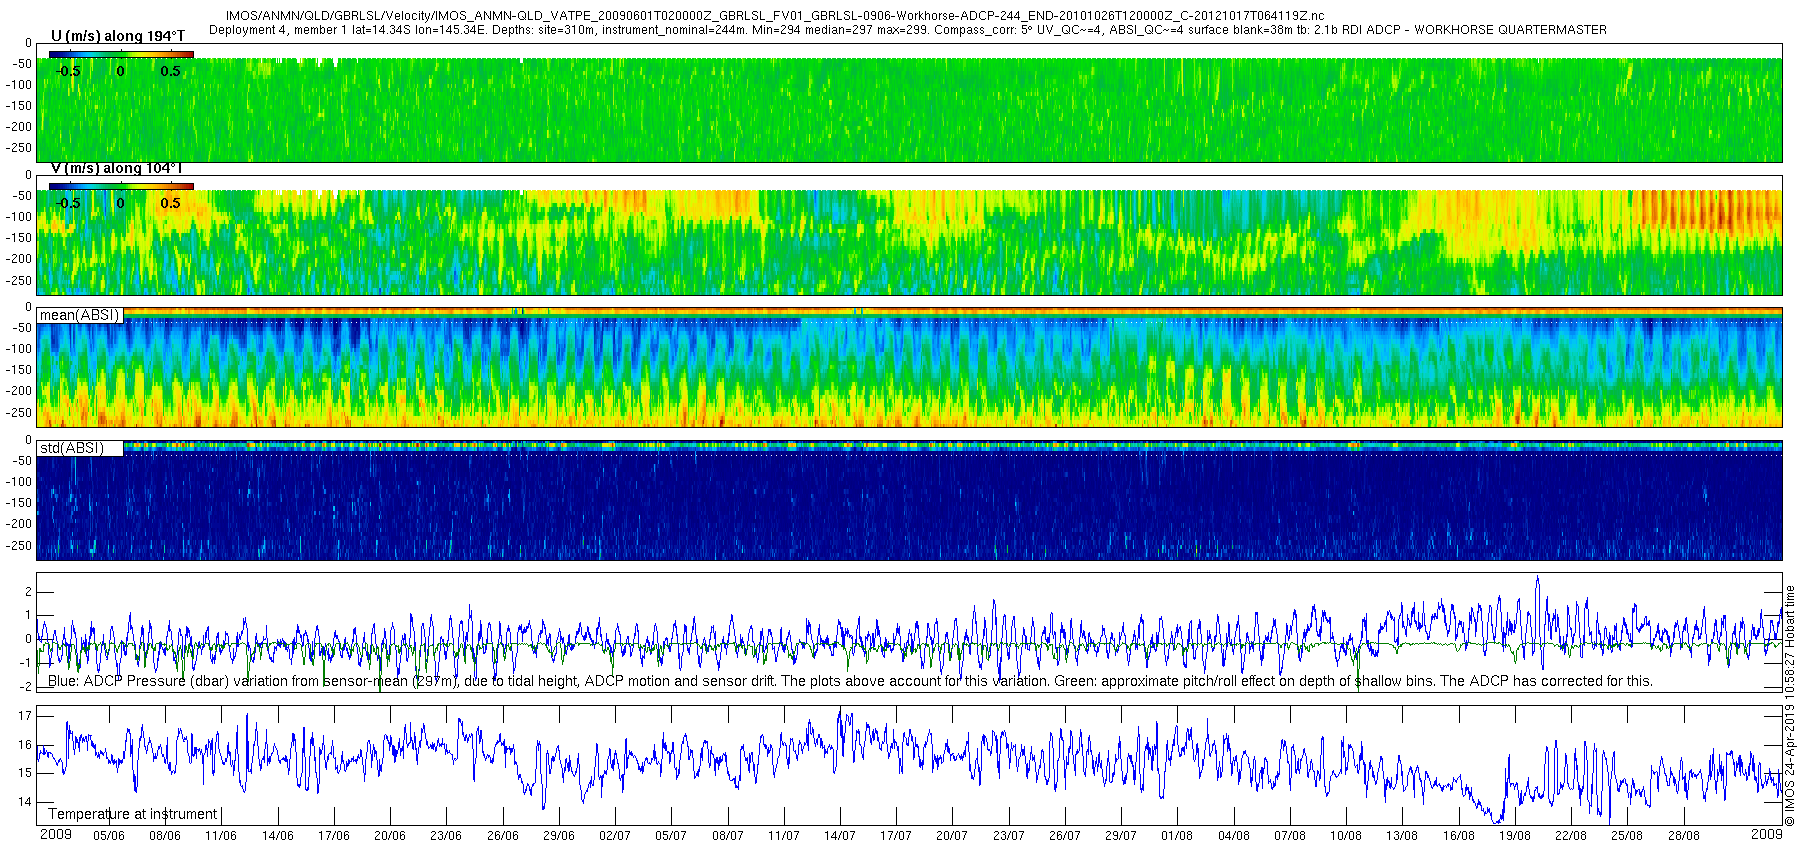Click the 2 tick on pressure variation axis
The width and height of the screenshot is (1800, 850).
point(28,592)
